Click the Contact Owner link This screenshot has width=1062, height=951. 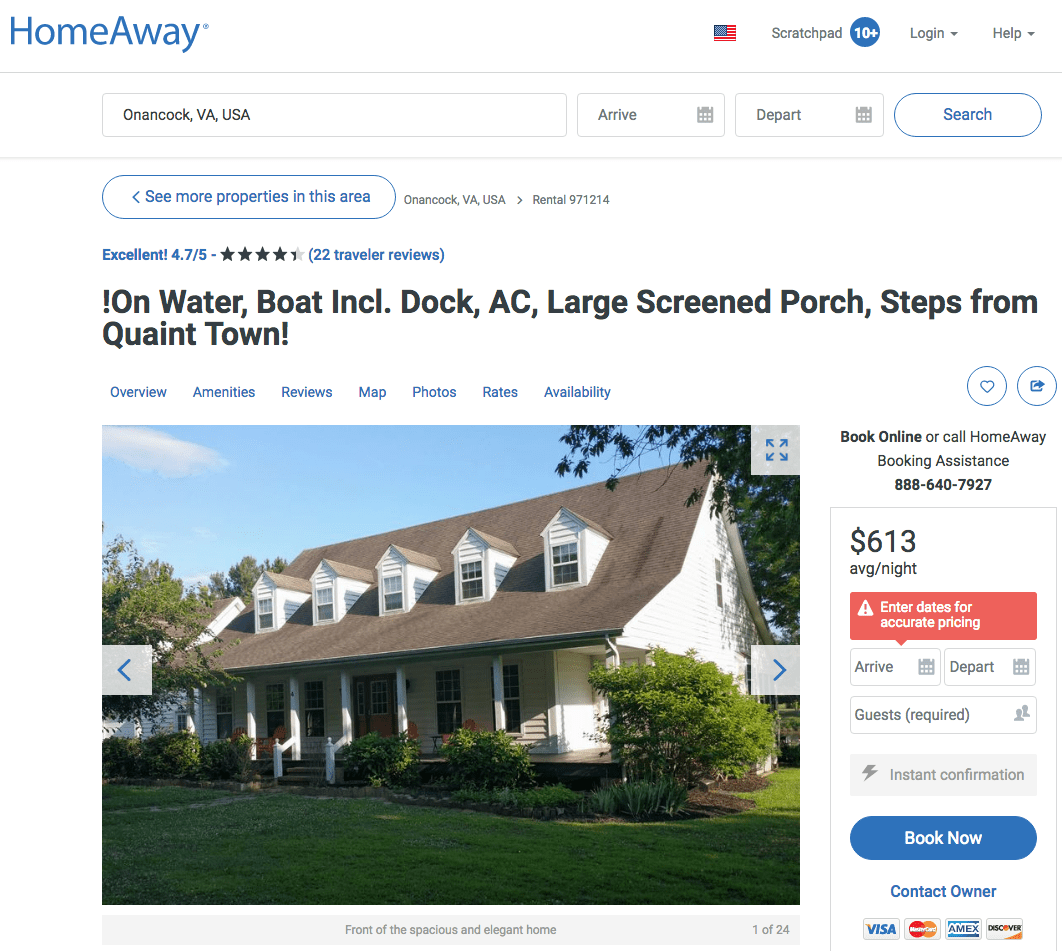pyautogui.click(x=943, y=891)
